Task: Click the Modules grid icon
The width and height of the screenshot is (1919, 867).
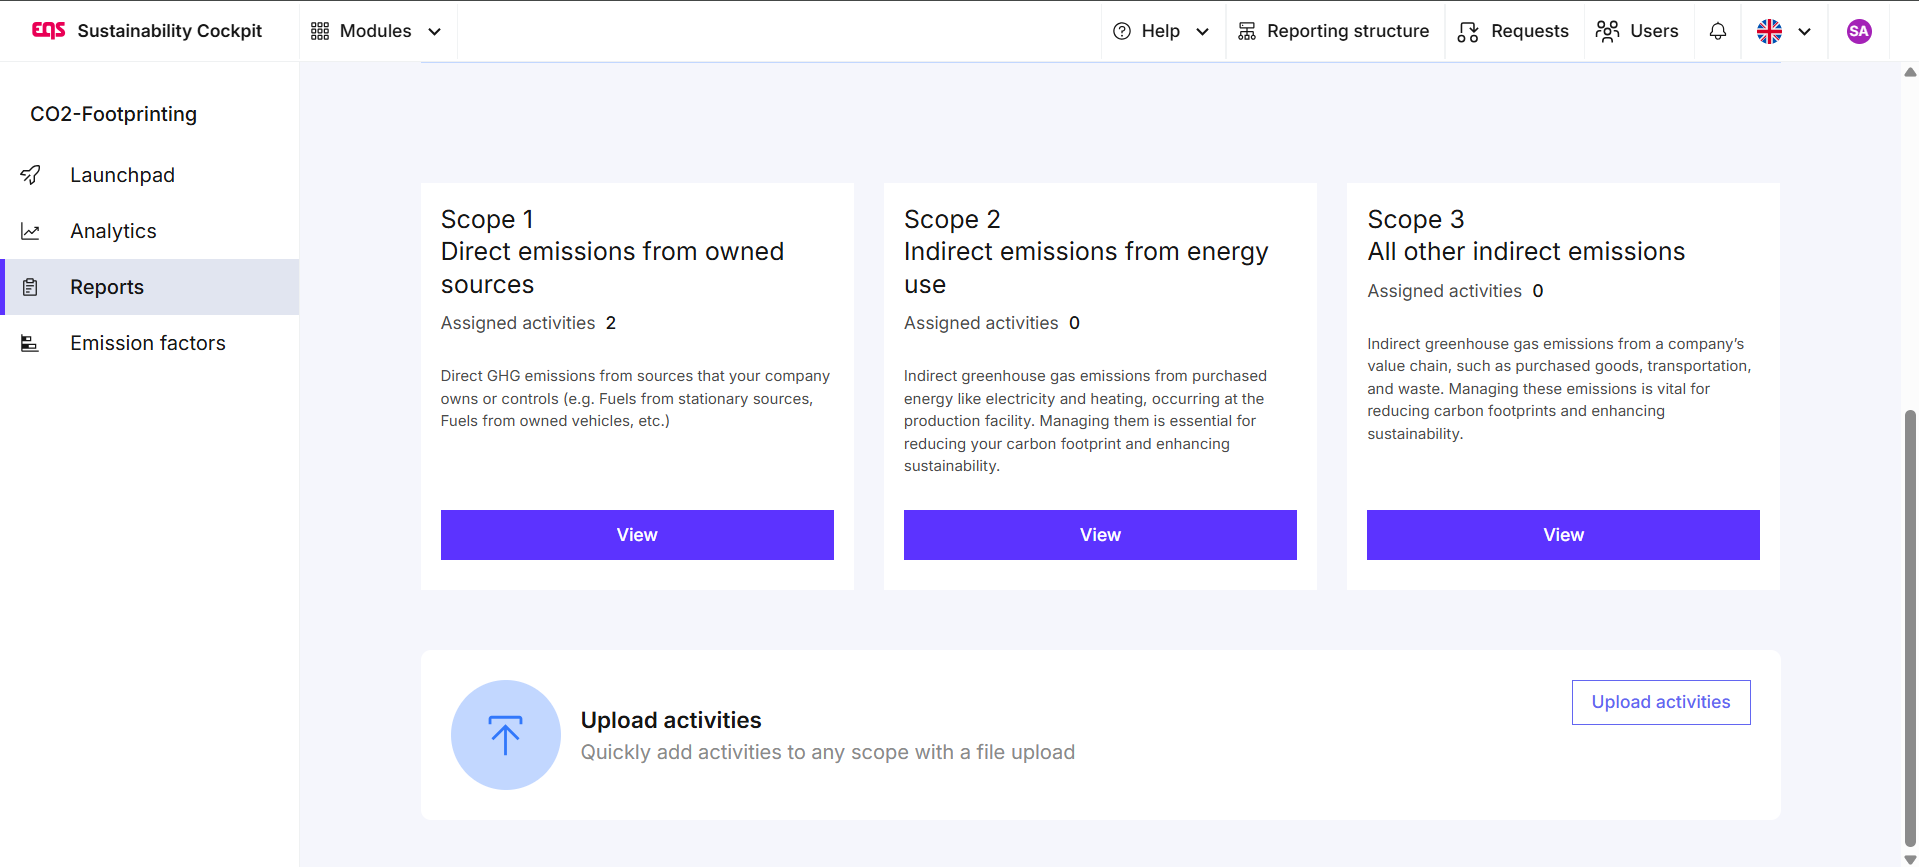Action: 320,31
